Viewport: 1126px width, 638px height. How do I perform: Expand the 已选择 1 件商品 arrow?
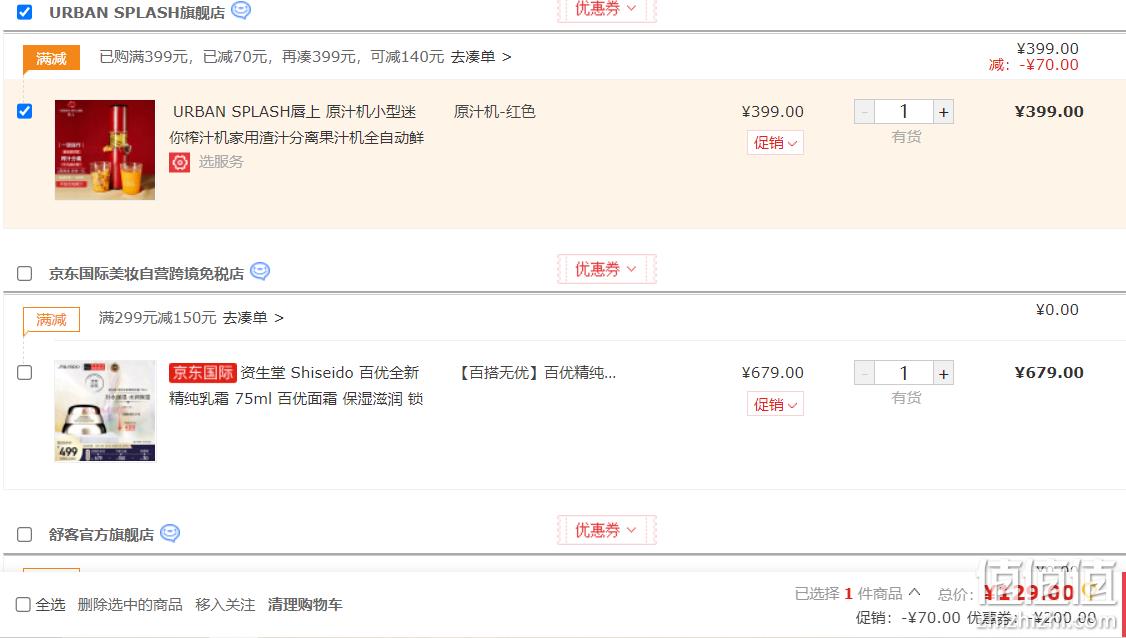914,593
